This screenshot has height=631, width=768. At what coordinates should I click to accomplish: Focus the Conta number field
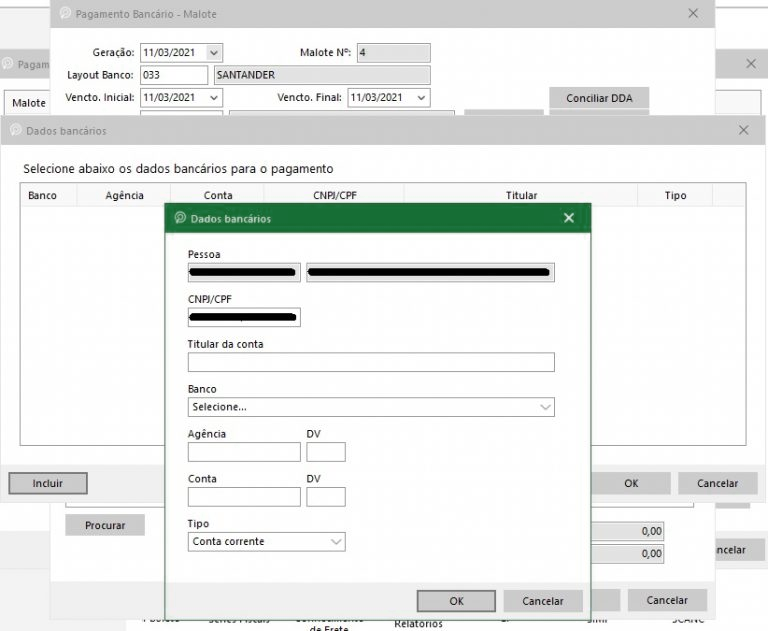(244, 497)
